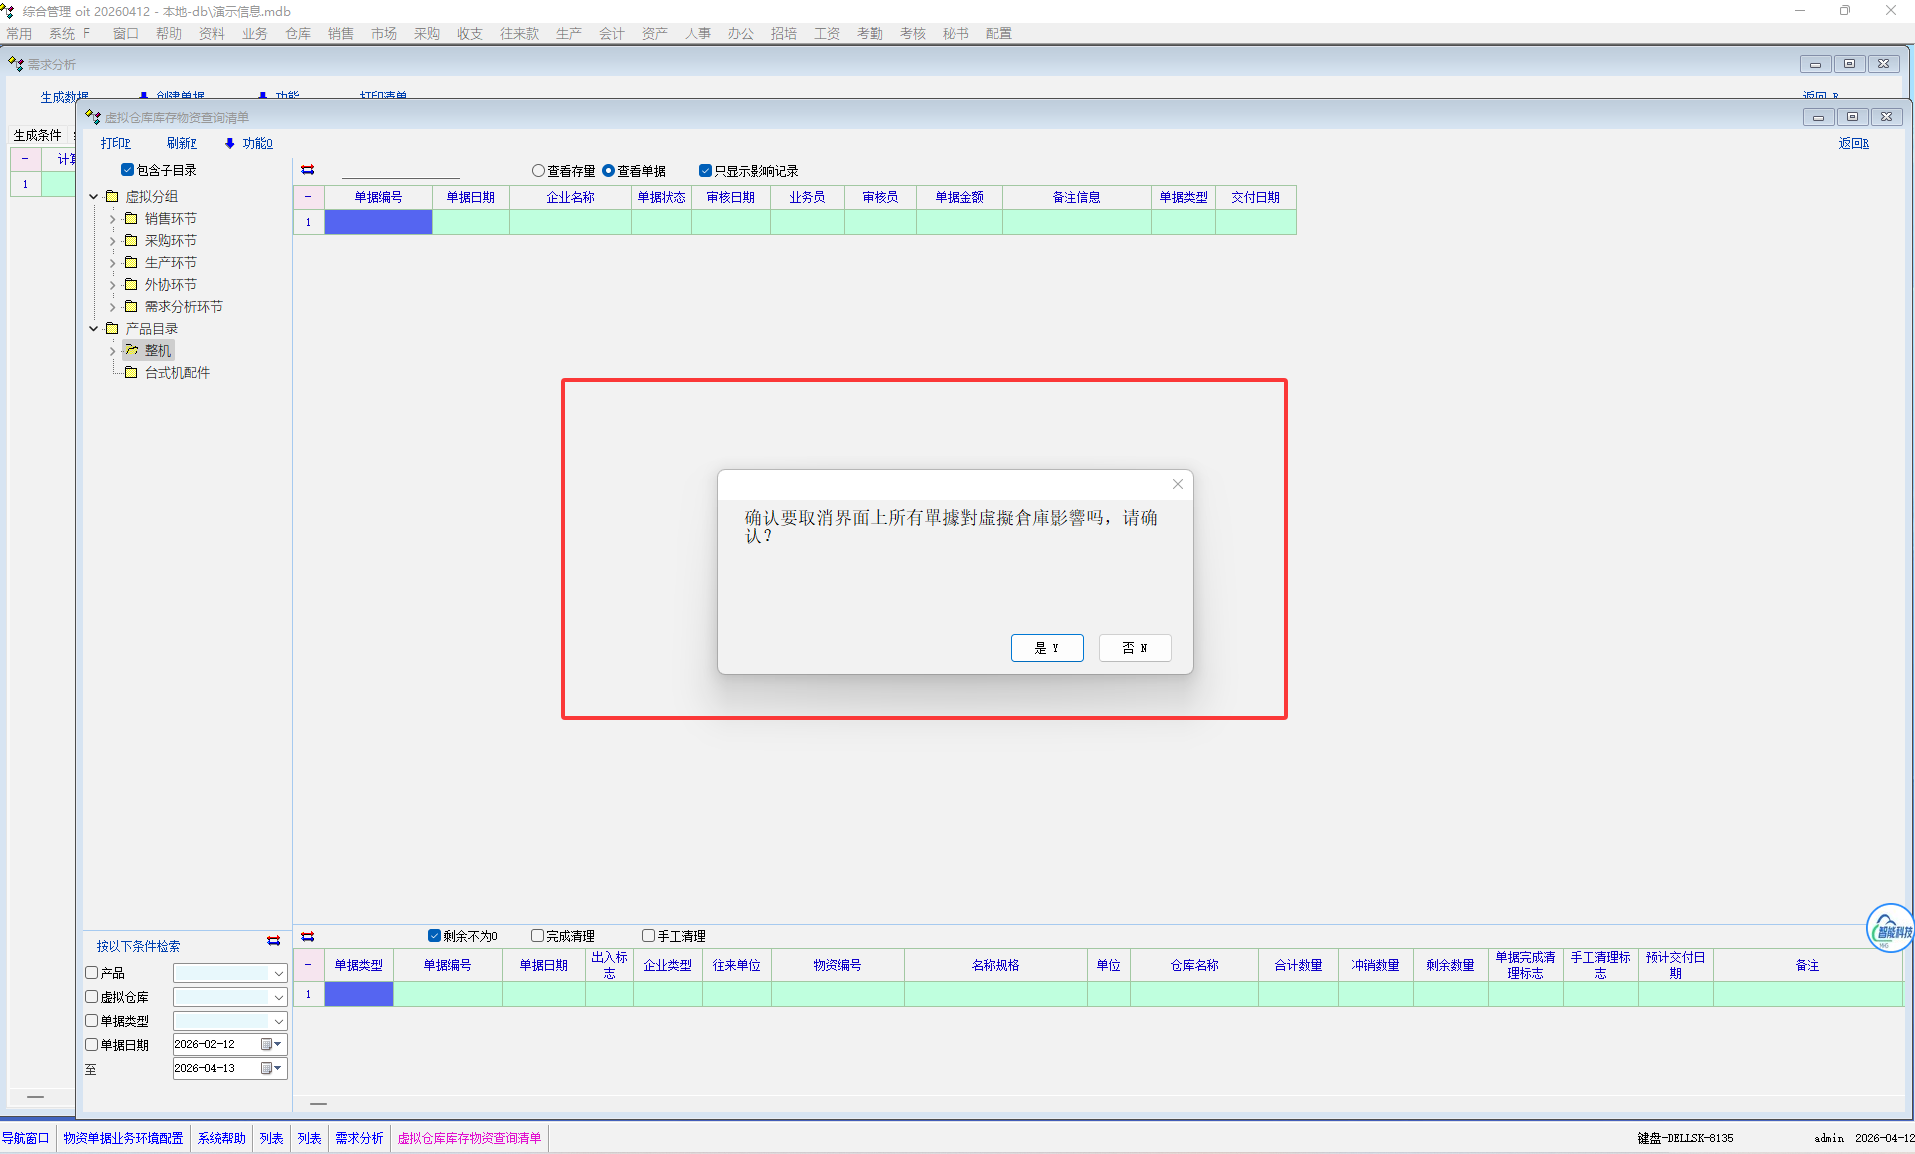
Task: Click the 是 Y button in dialog
Action: coord(1046,648)
